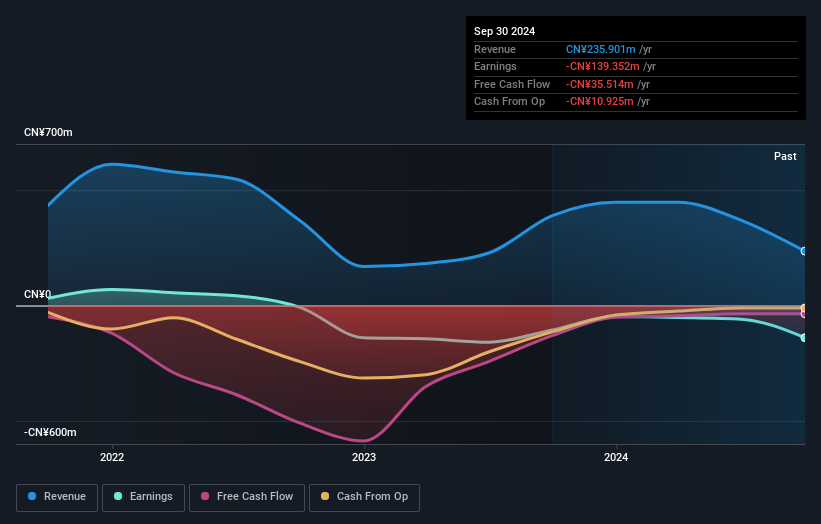
Task: Click the orange Cash From Op legend dot
Action: point(325,496)
